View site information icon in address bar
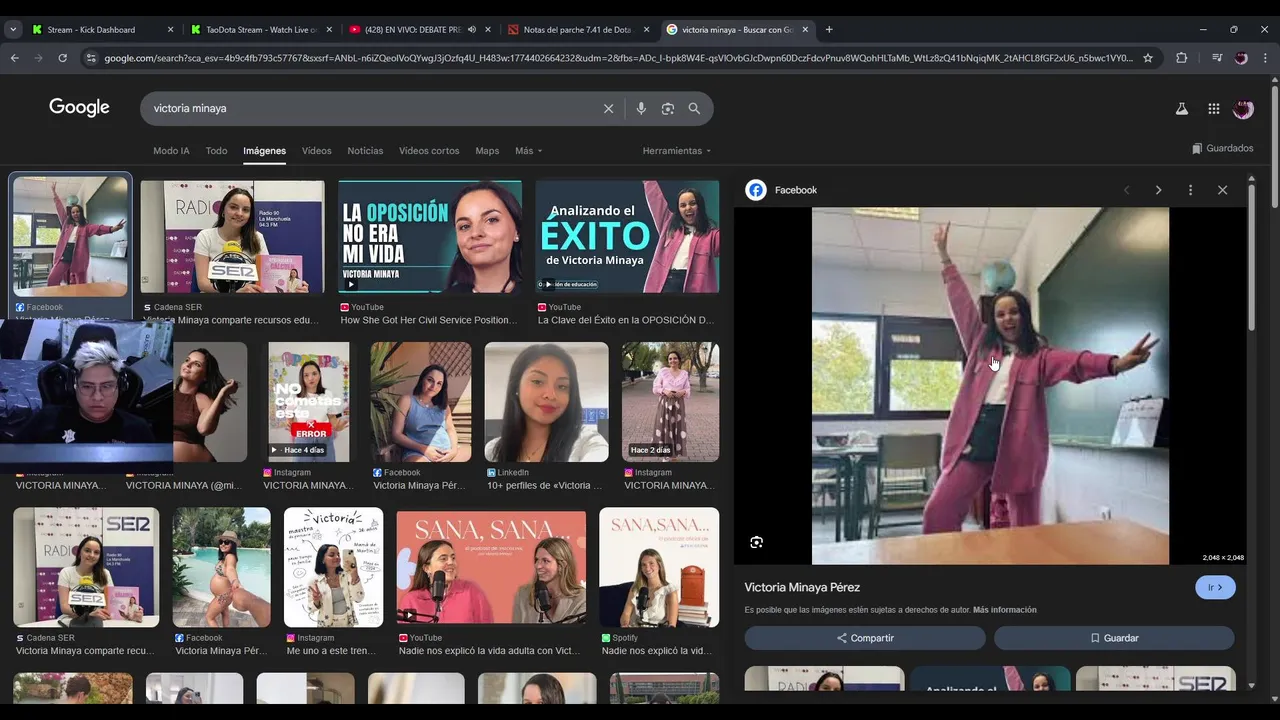 pyautogui.click(x=92, y=58)
